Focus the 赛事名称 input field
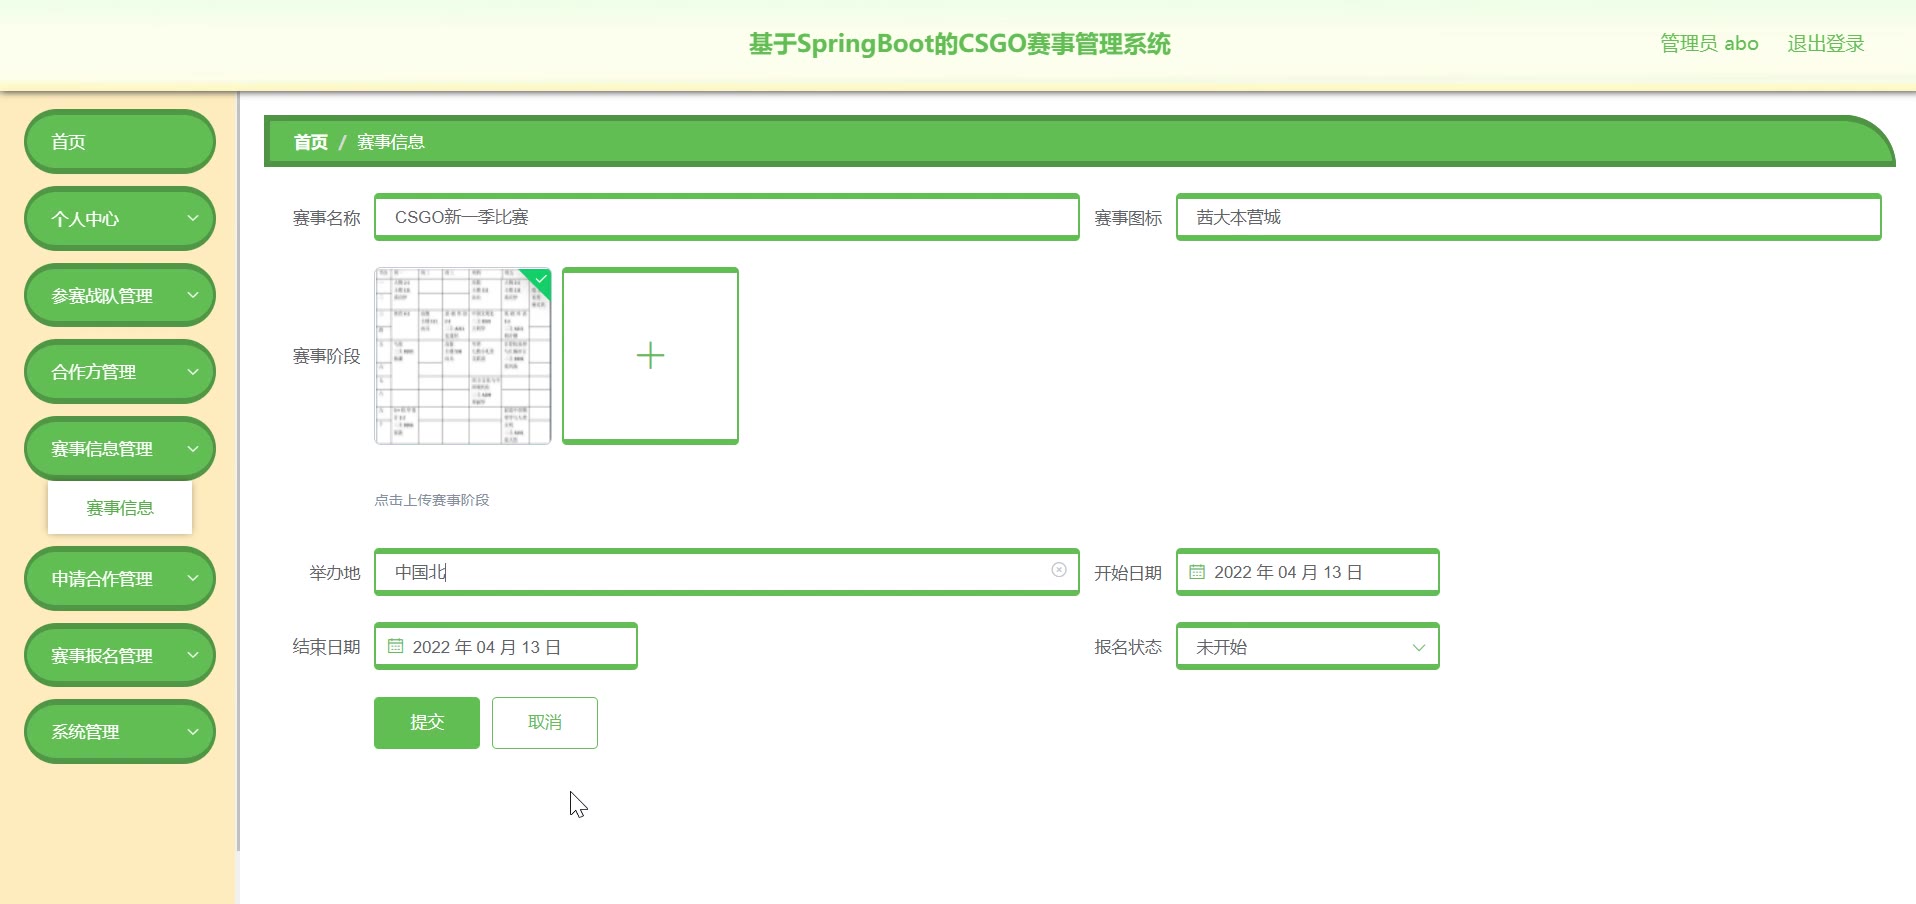Image resolution: width=1916 pixels, height=904 pixels. coord(727,217)
